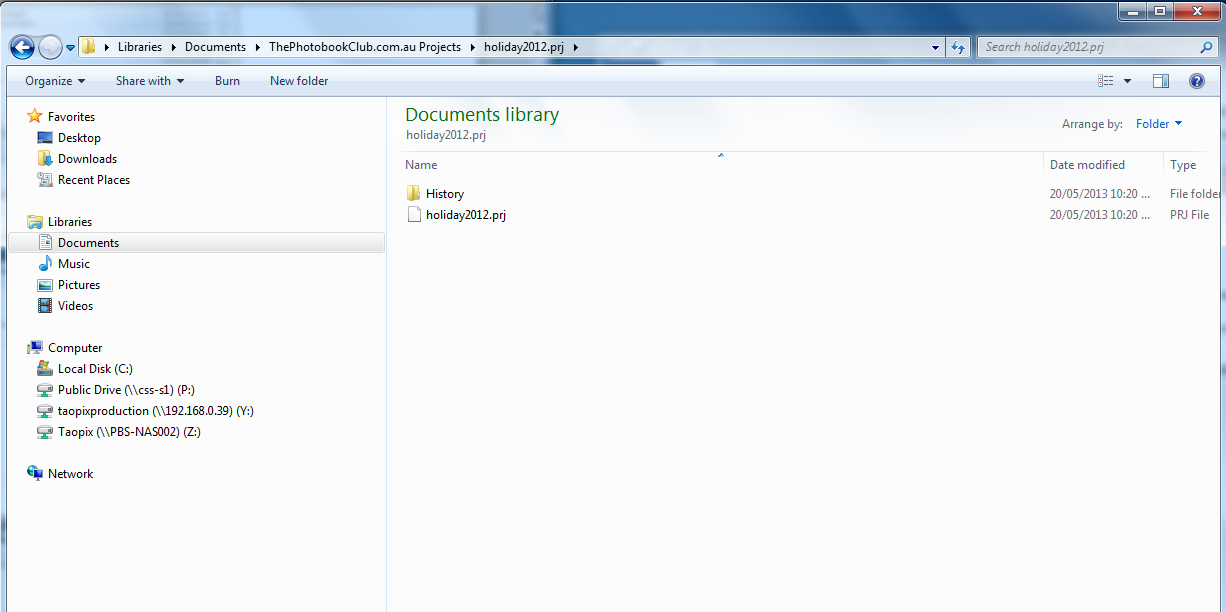Click the Change your view icon
The image size is (1226, 612).
click(1106, 81)
